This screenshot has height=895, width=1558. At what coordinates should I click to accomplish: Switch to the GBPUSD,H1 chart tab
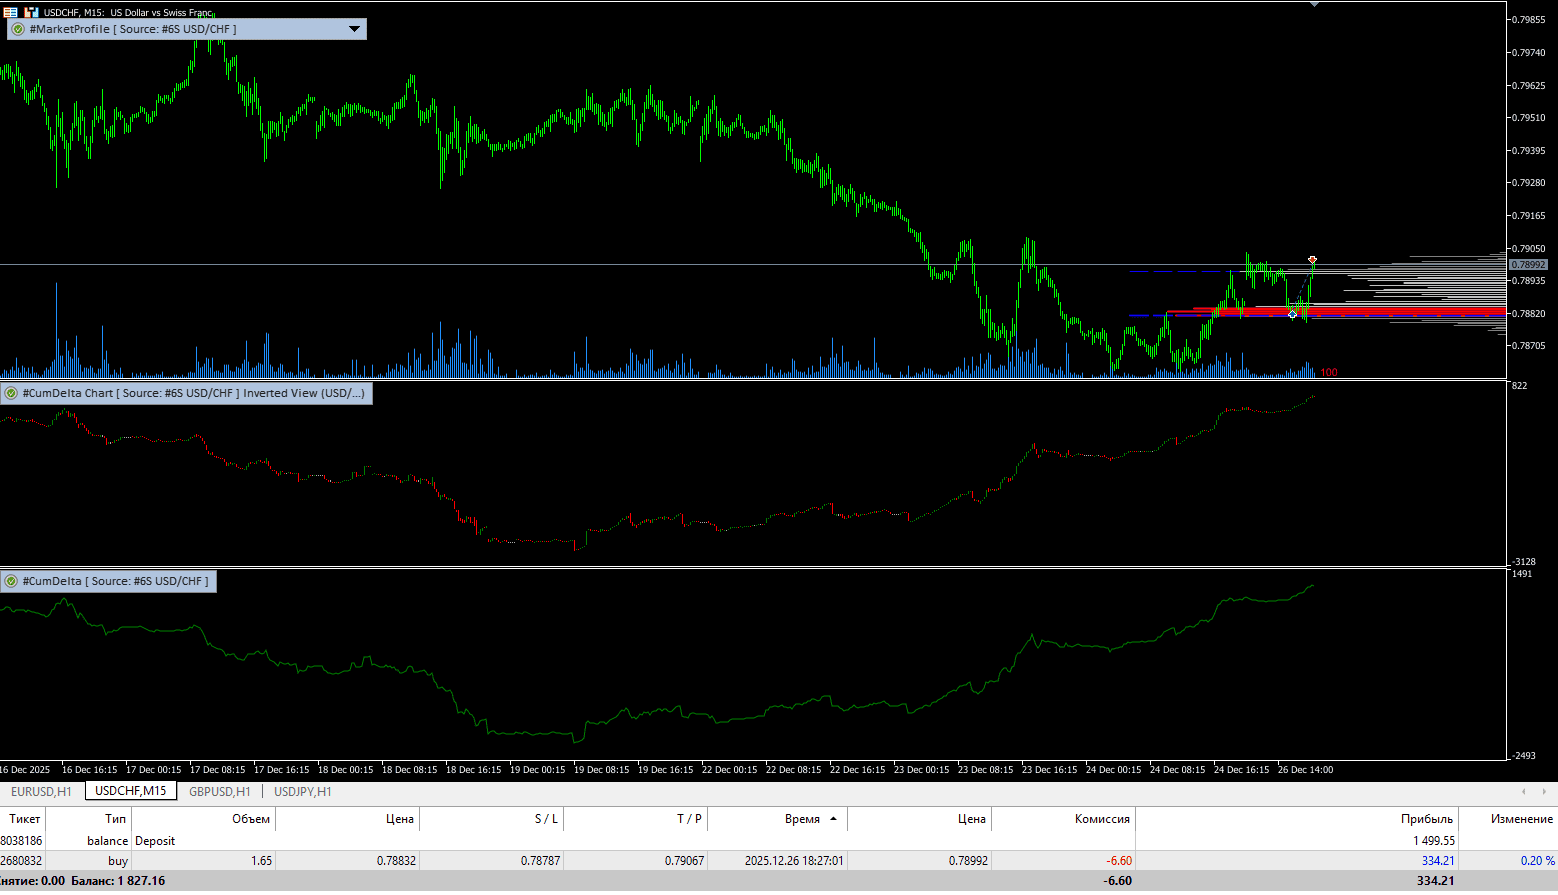[x=220, y=791]
